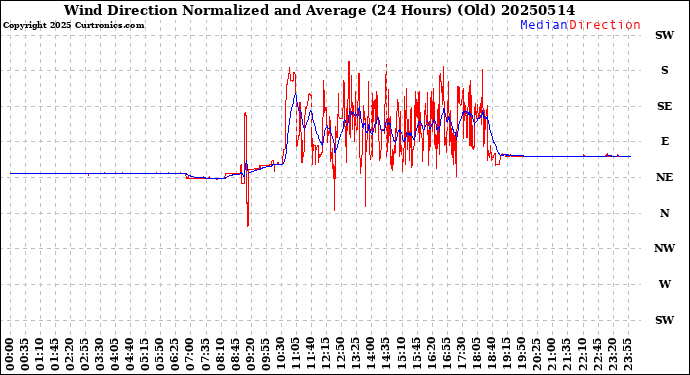Image resolution: width=690 pixels, height=375 pixels.
Task: Click the 21:00 time axis label
Action: [551, 354]
